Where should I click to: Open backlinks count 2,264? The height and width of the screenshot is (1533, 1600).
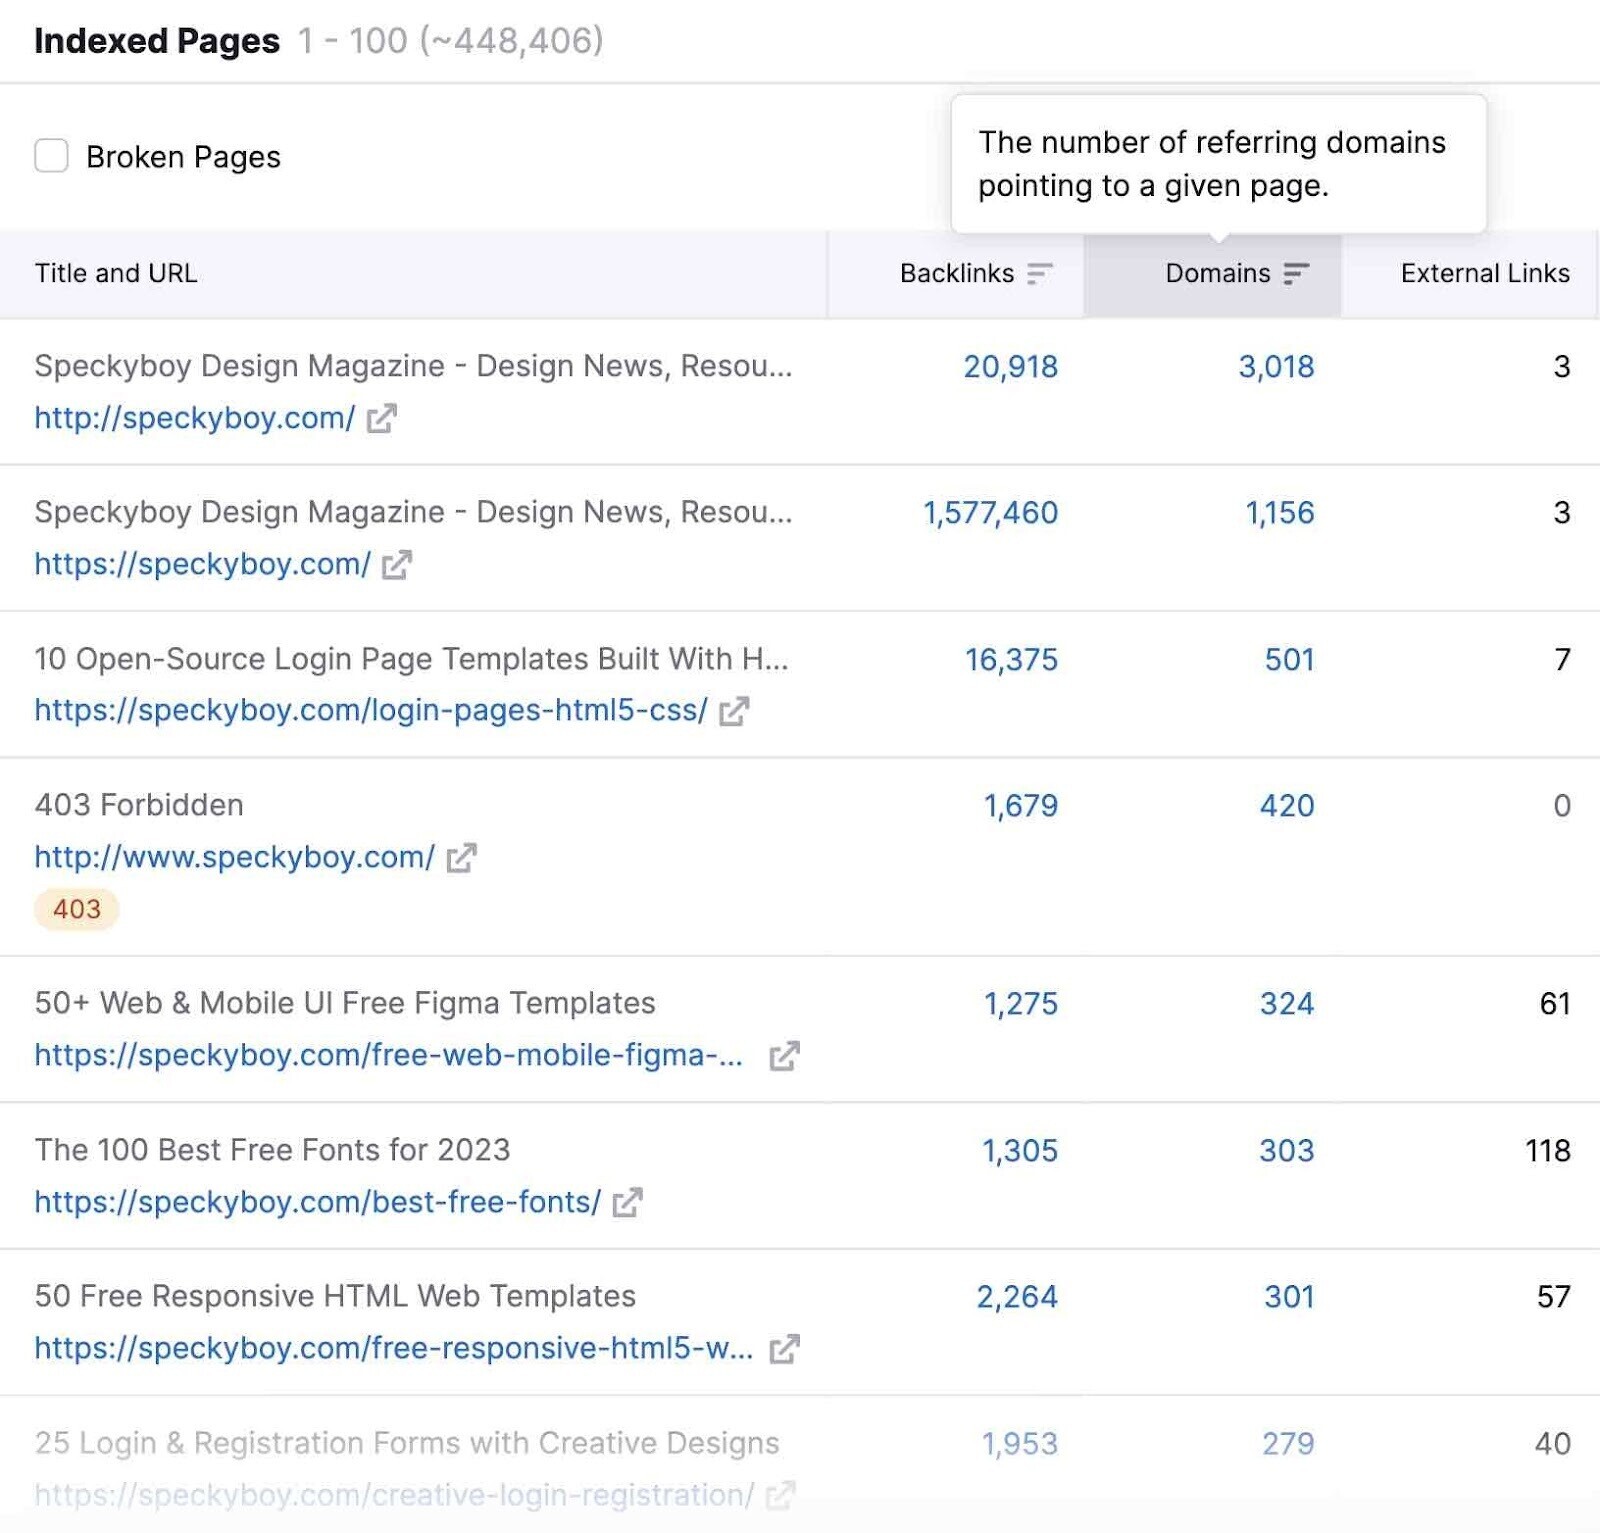pyautogui.click(x=1017, y=1297)
